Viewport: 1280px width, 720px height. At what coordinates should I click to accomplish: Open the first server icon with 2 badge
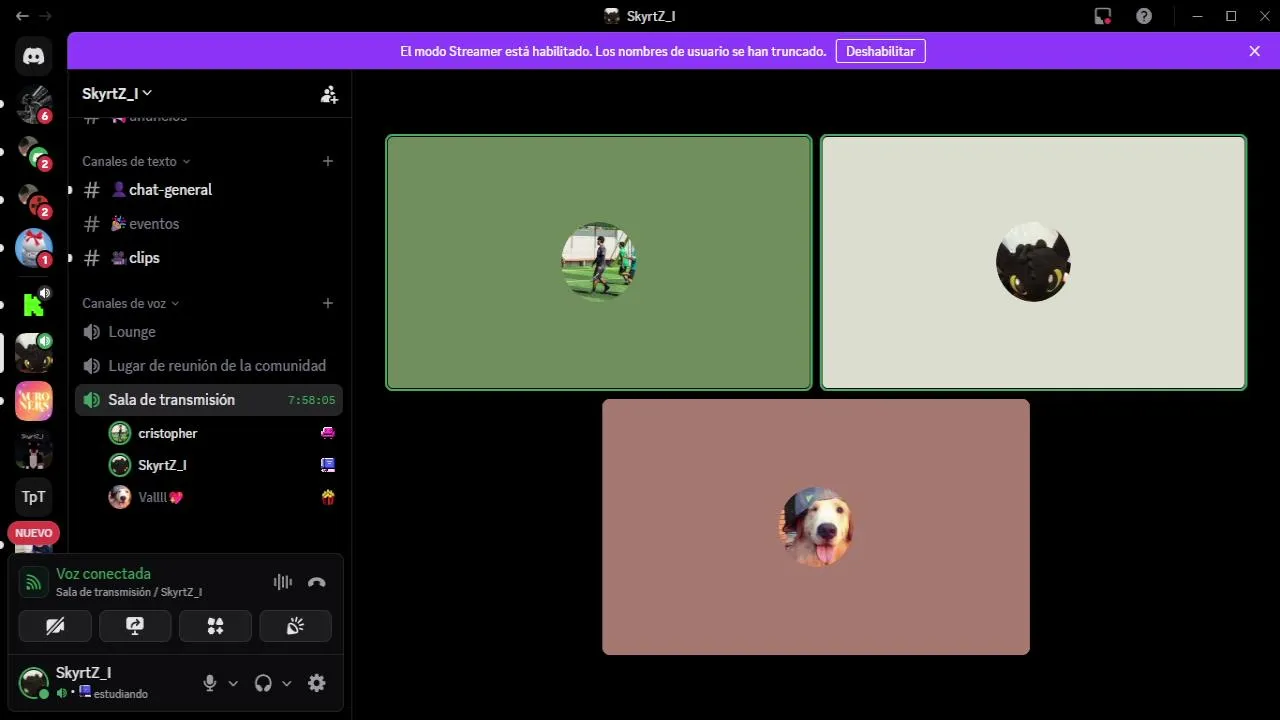34,152
